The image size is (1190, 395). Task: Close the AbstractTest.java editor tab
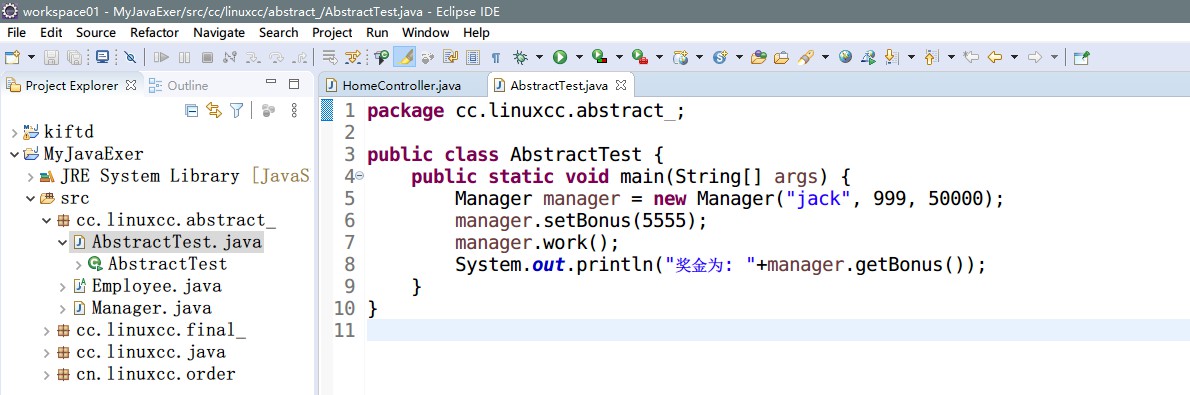(620, 85)
